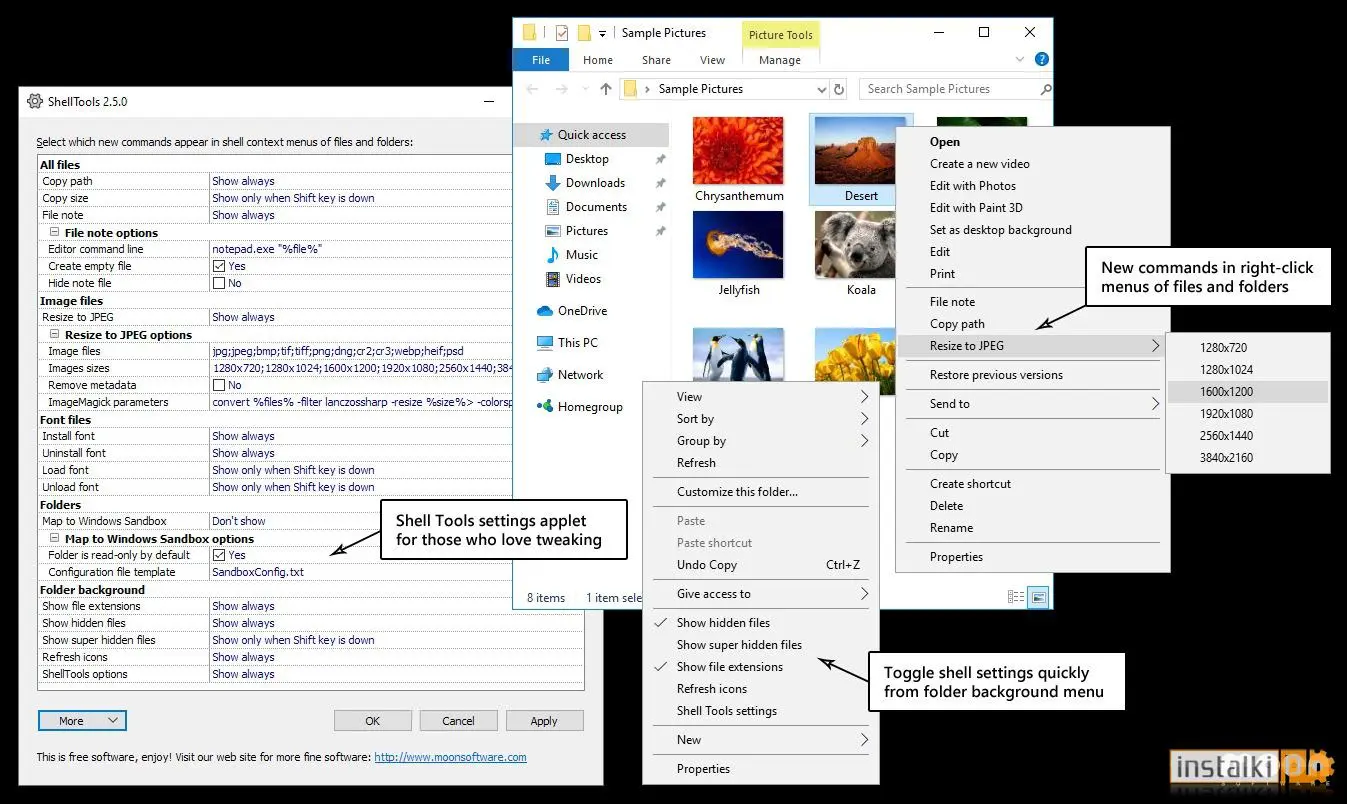Screen dimensions: 1347x804
Task: Click the refresh icon beside address bar
Action: pos(839,89)
